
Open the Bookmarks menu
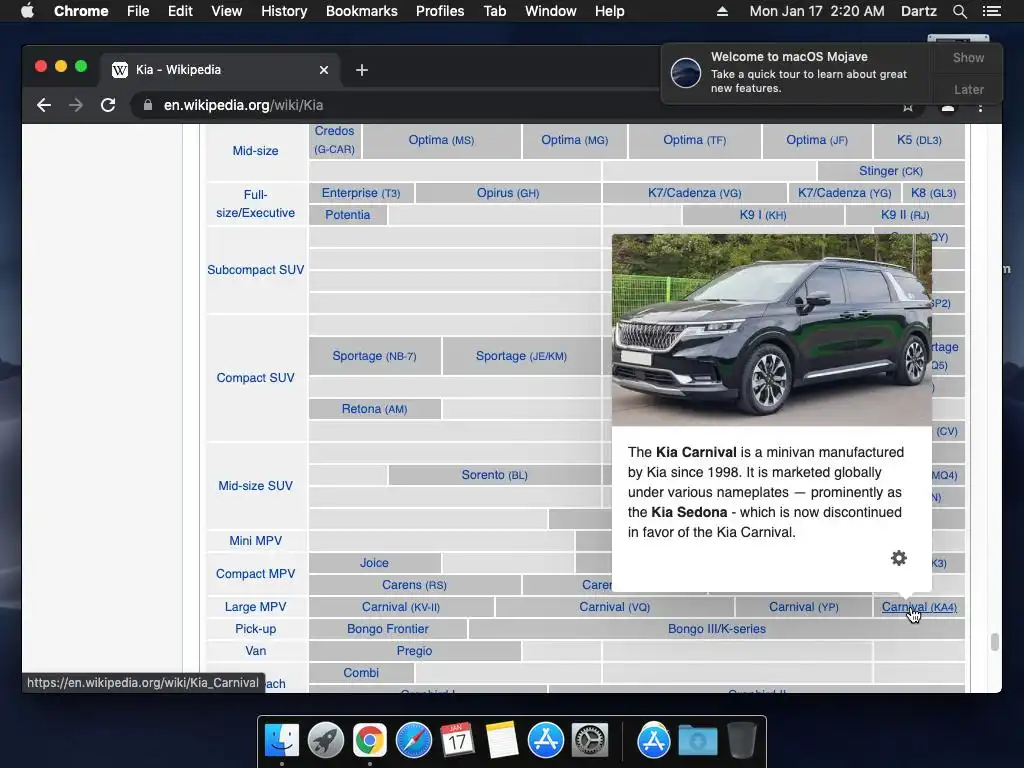point(362,11)
